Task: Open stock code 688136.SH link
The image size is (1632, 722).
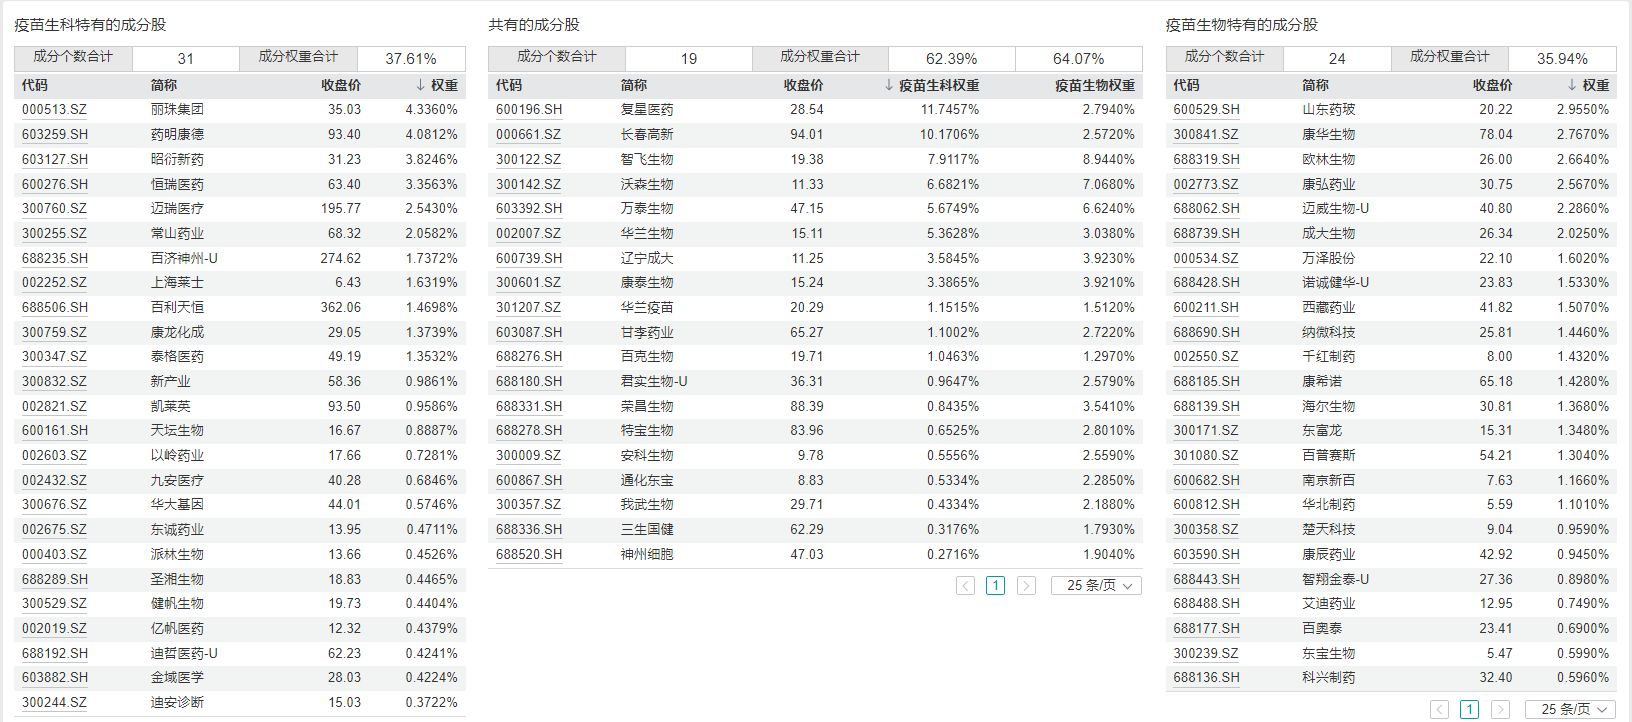Action: 1206,678
